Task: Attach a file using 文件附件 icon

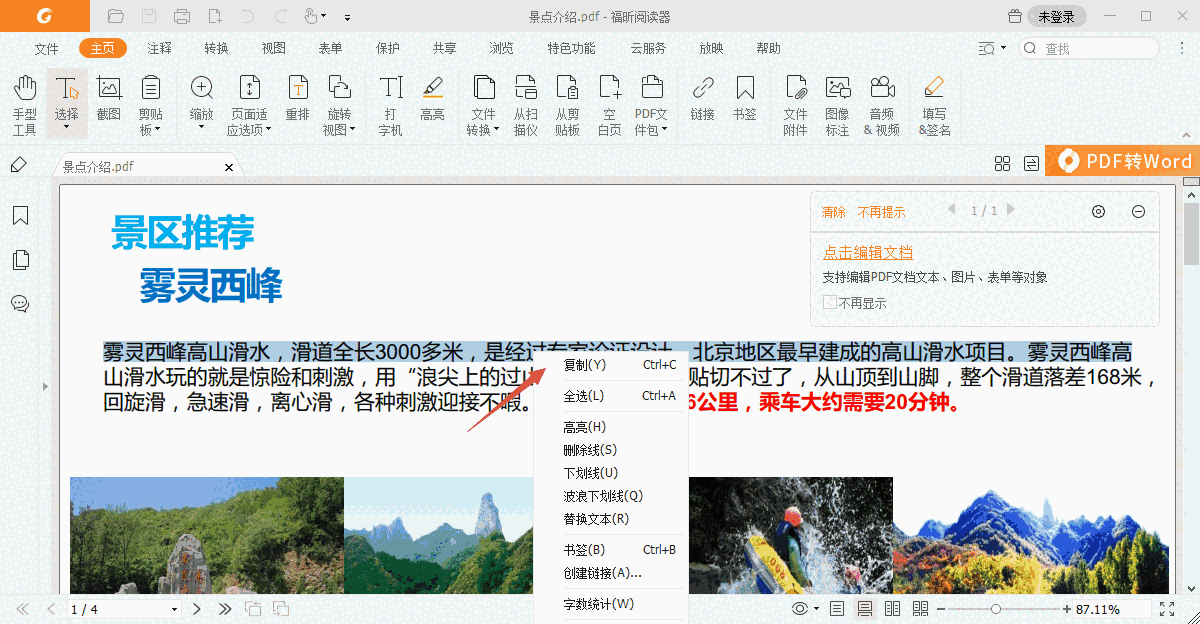Action: (x=795, y=104)
